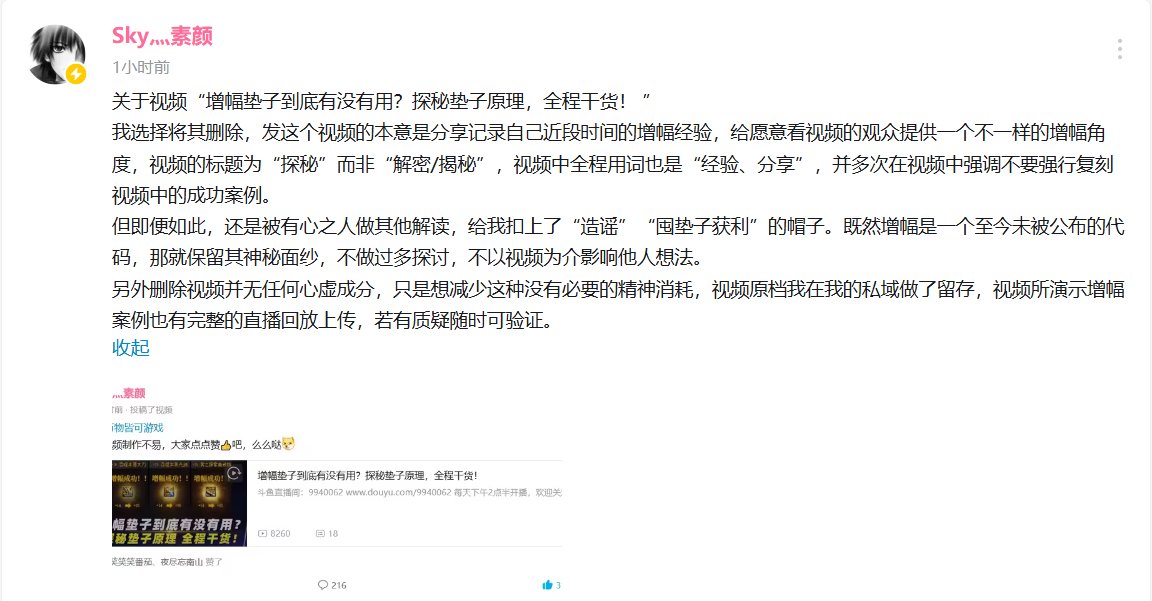Click the video cover thumbnail in the screenshot
Image resolution: width=1152 pixels, height=601 pixels.
179,504
